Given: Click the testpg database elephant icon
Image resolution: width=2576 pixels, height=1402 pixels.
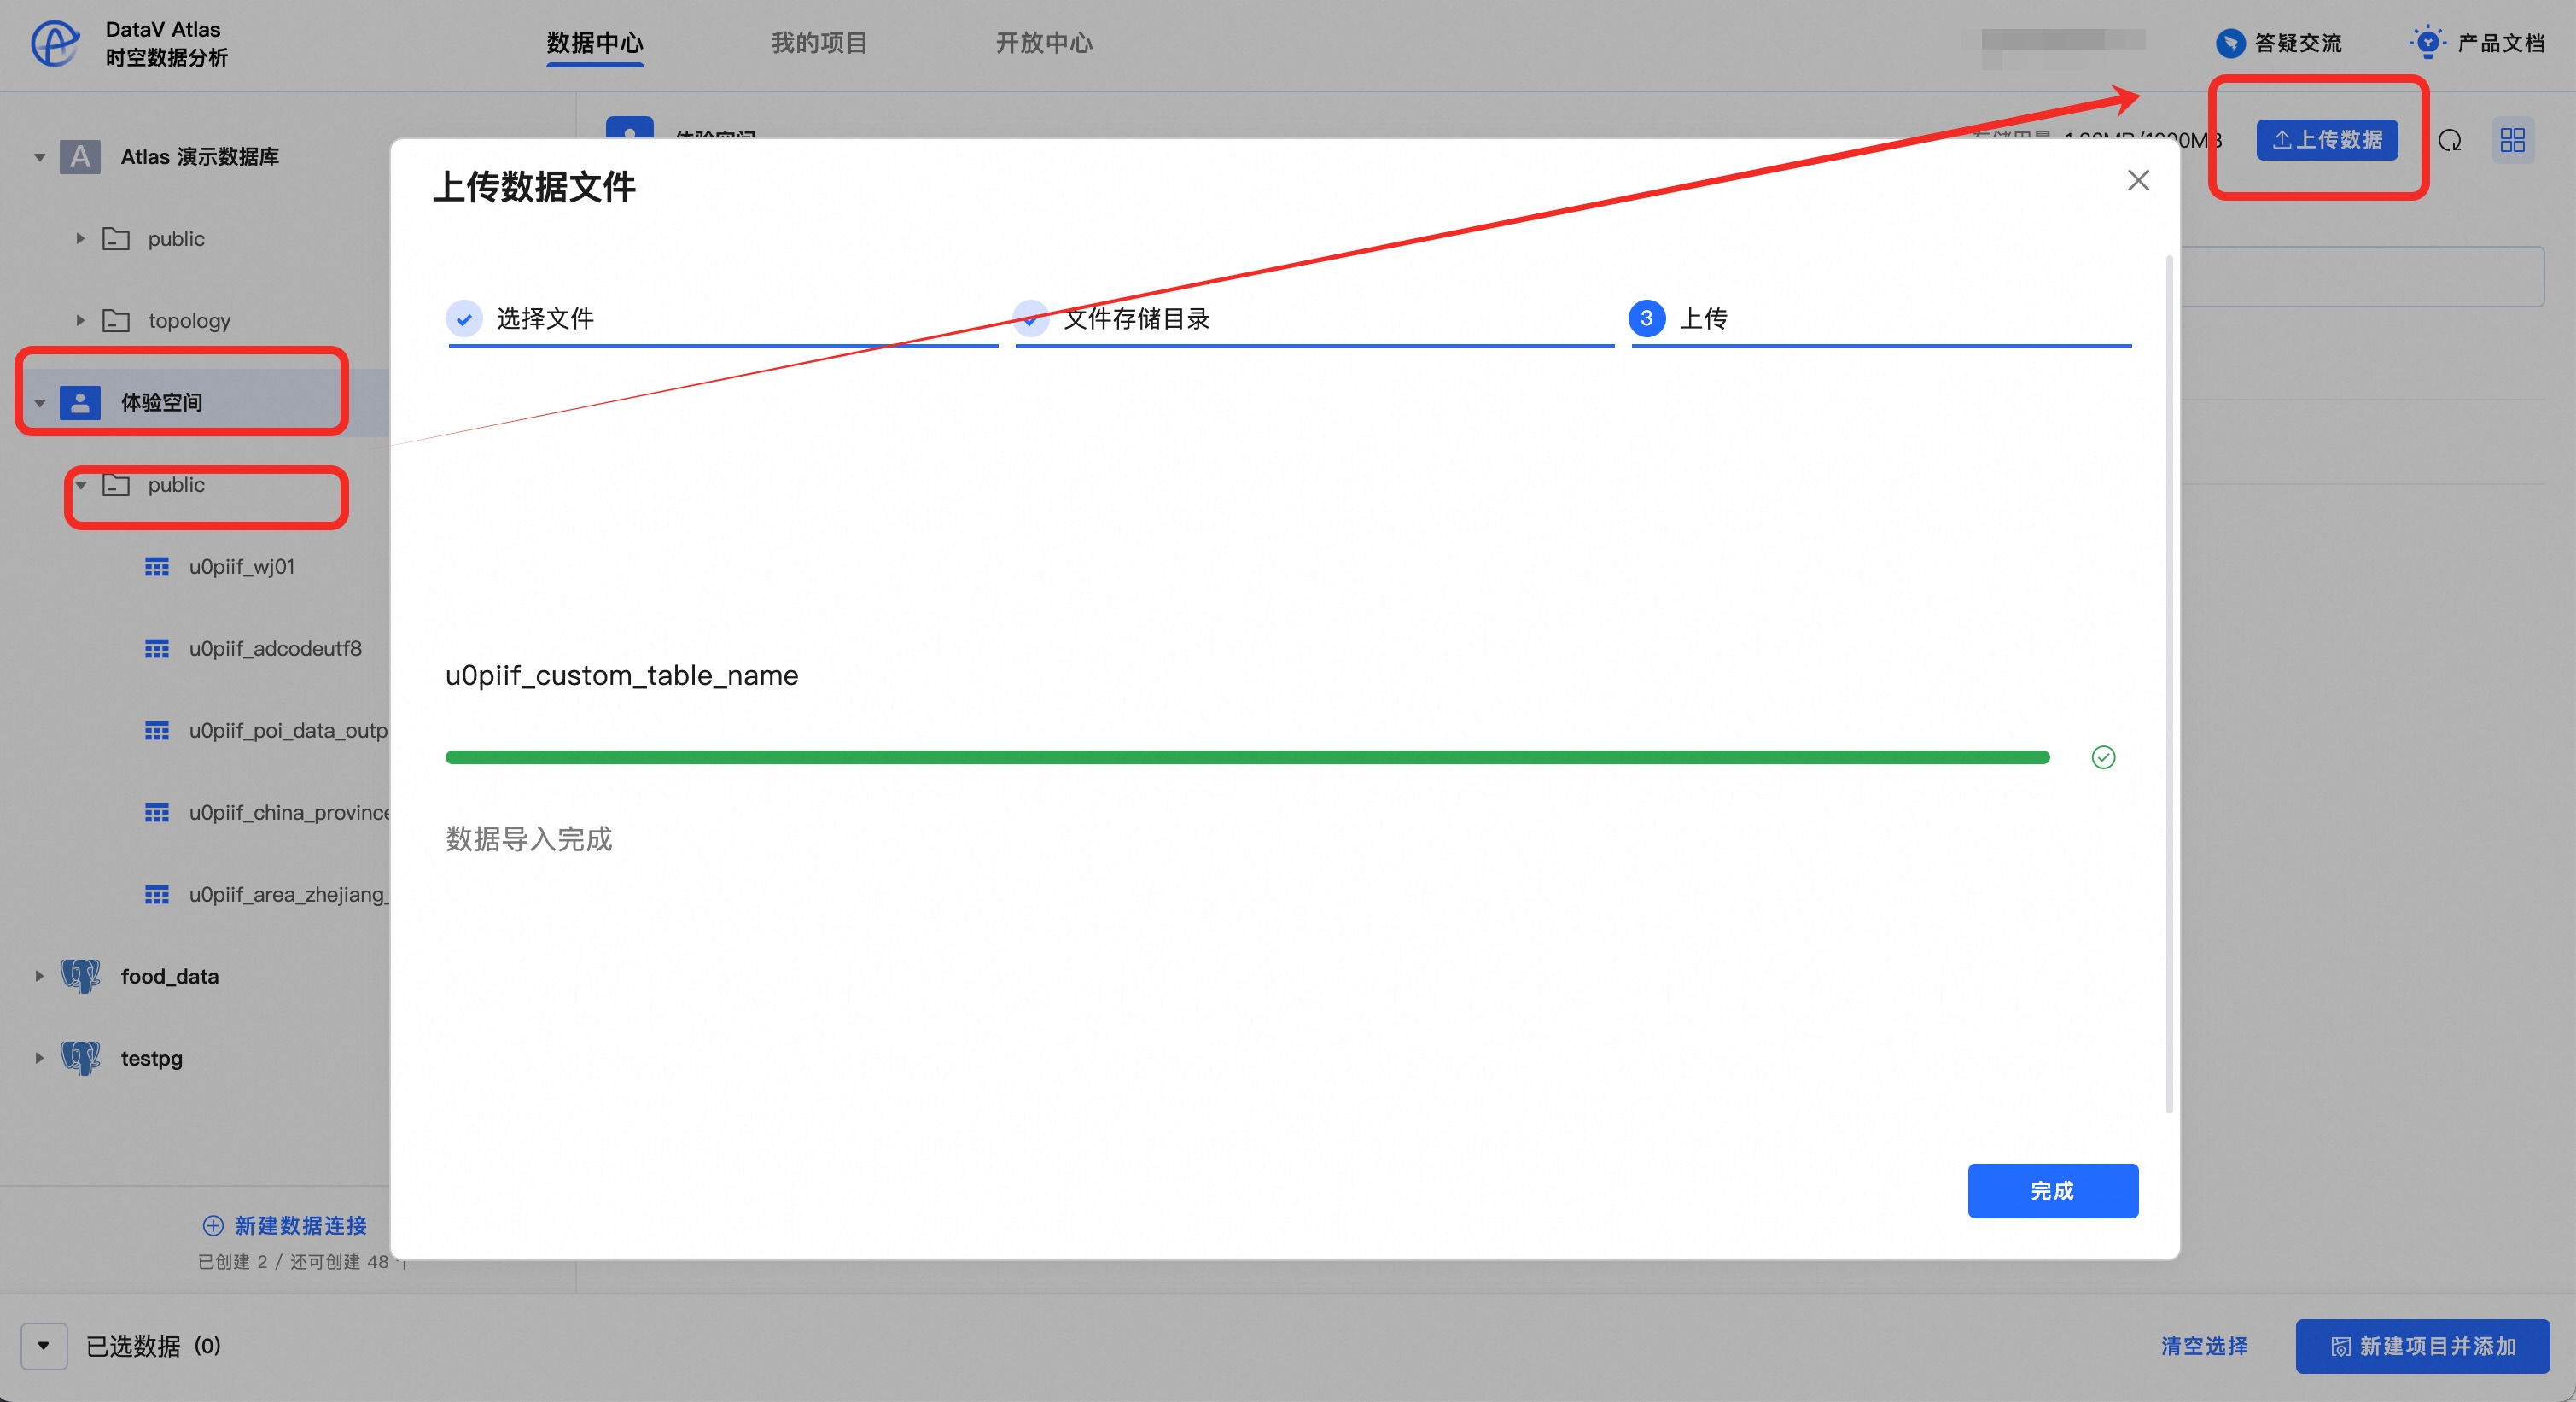Looking at the screenshot, I should (80, 1058).
